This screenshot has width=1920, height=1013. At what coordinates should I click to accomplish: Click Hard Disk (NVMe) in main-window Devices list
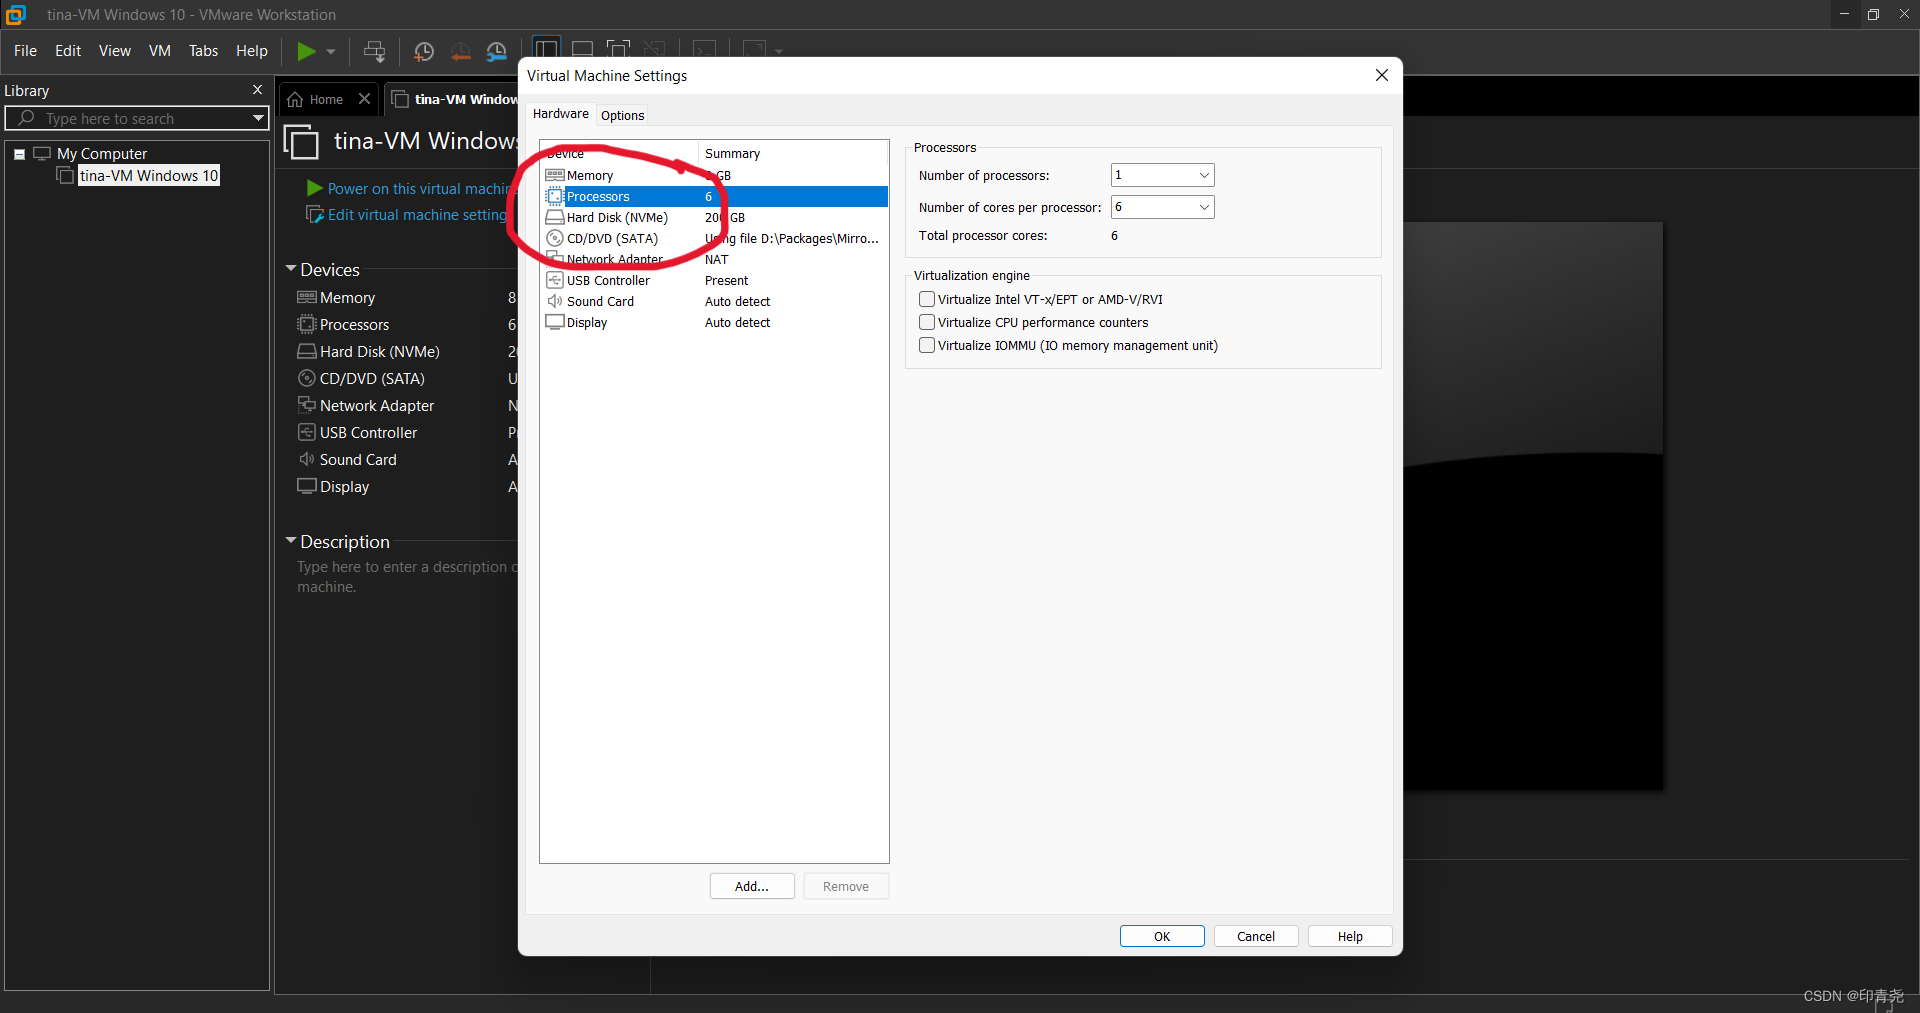[379, 352]
